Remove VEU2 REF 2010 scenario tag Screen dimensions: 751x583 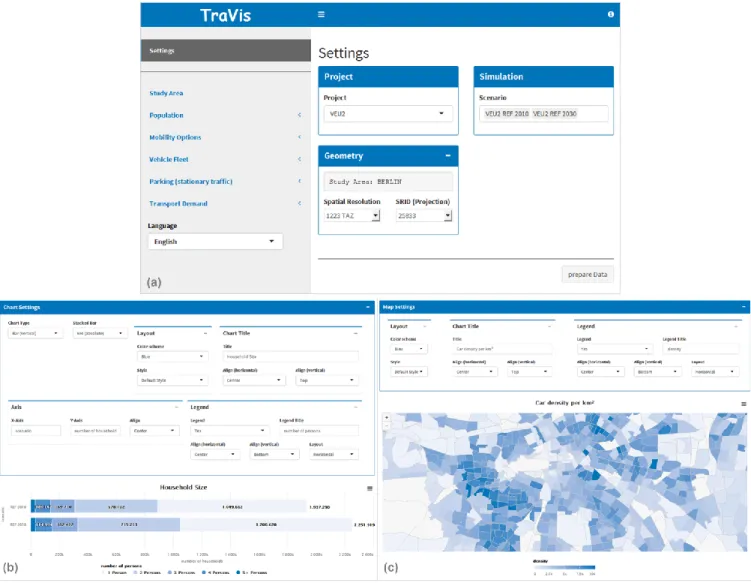[507, 114]
